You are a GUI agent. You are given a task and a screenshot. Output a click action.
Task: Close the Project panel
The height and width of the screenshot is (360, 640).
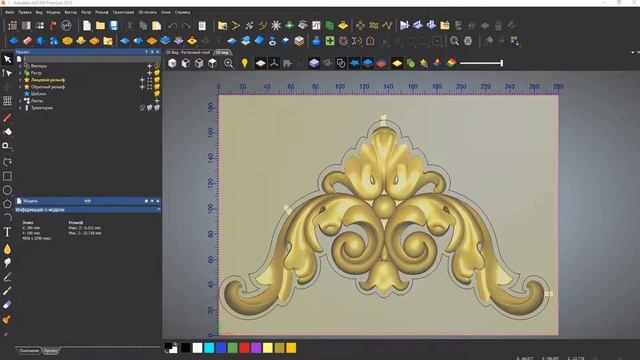pos(158,52)
